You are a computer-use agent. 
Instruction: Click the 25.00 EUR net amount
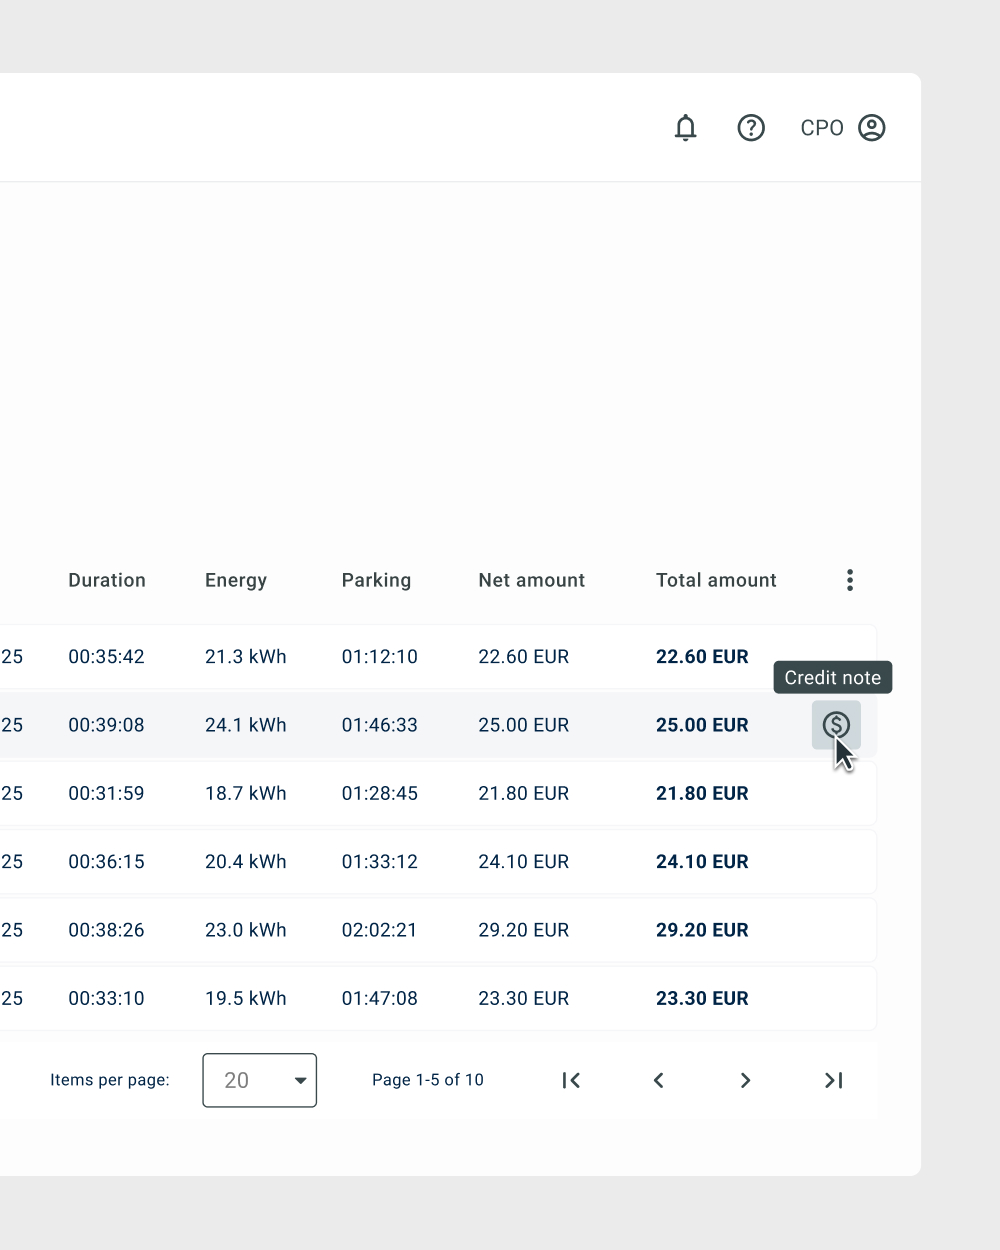click(x=524, y=725)
